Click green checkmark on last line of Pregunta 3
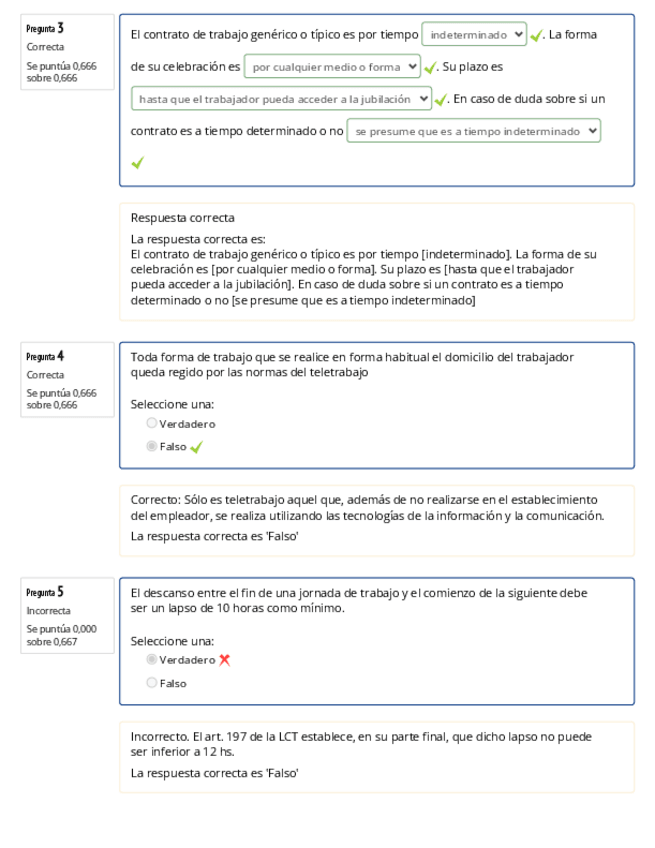This screenshot has height=848, width=655. click(137, 163)
